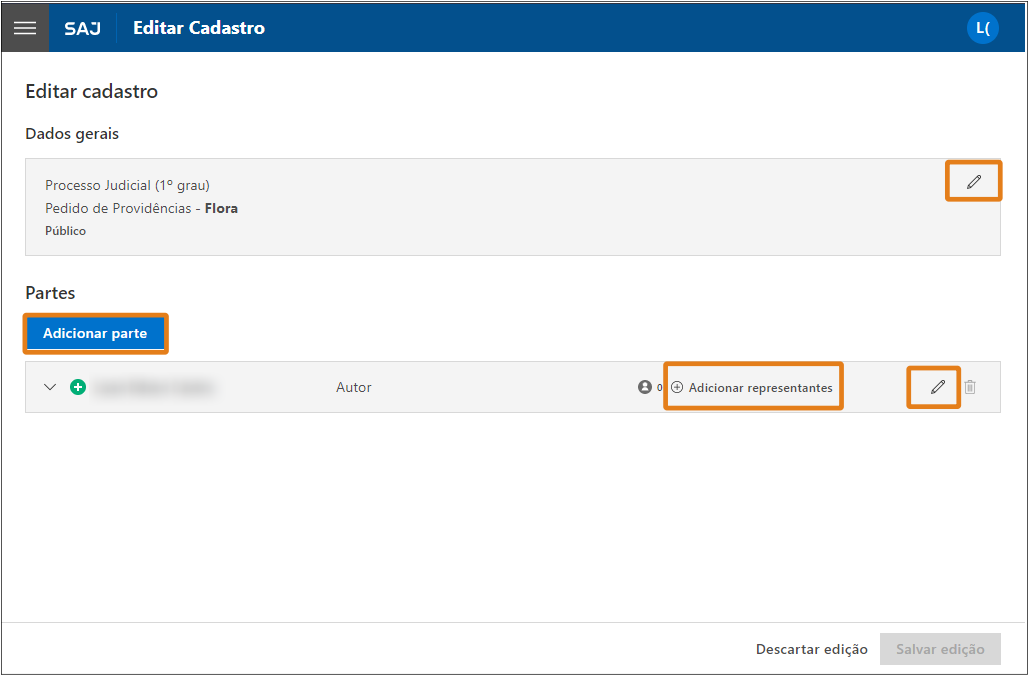The height and width of the screenshot is (676, 1029).
Task: Click the Público visibility label
Action: pos(65,231)
